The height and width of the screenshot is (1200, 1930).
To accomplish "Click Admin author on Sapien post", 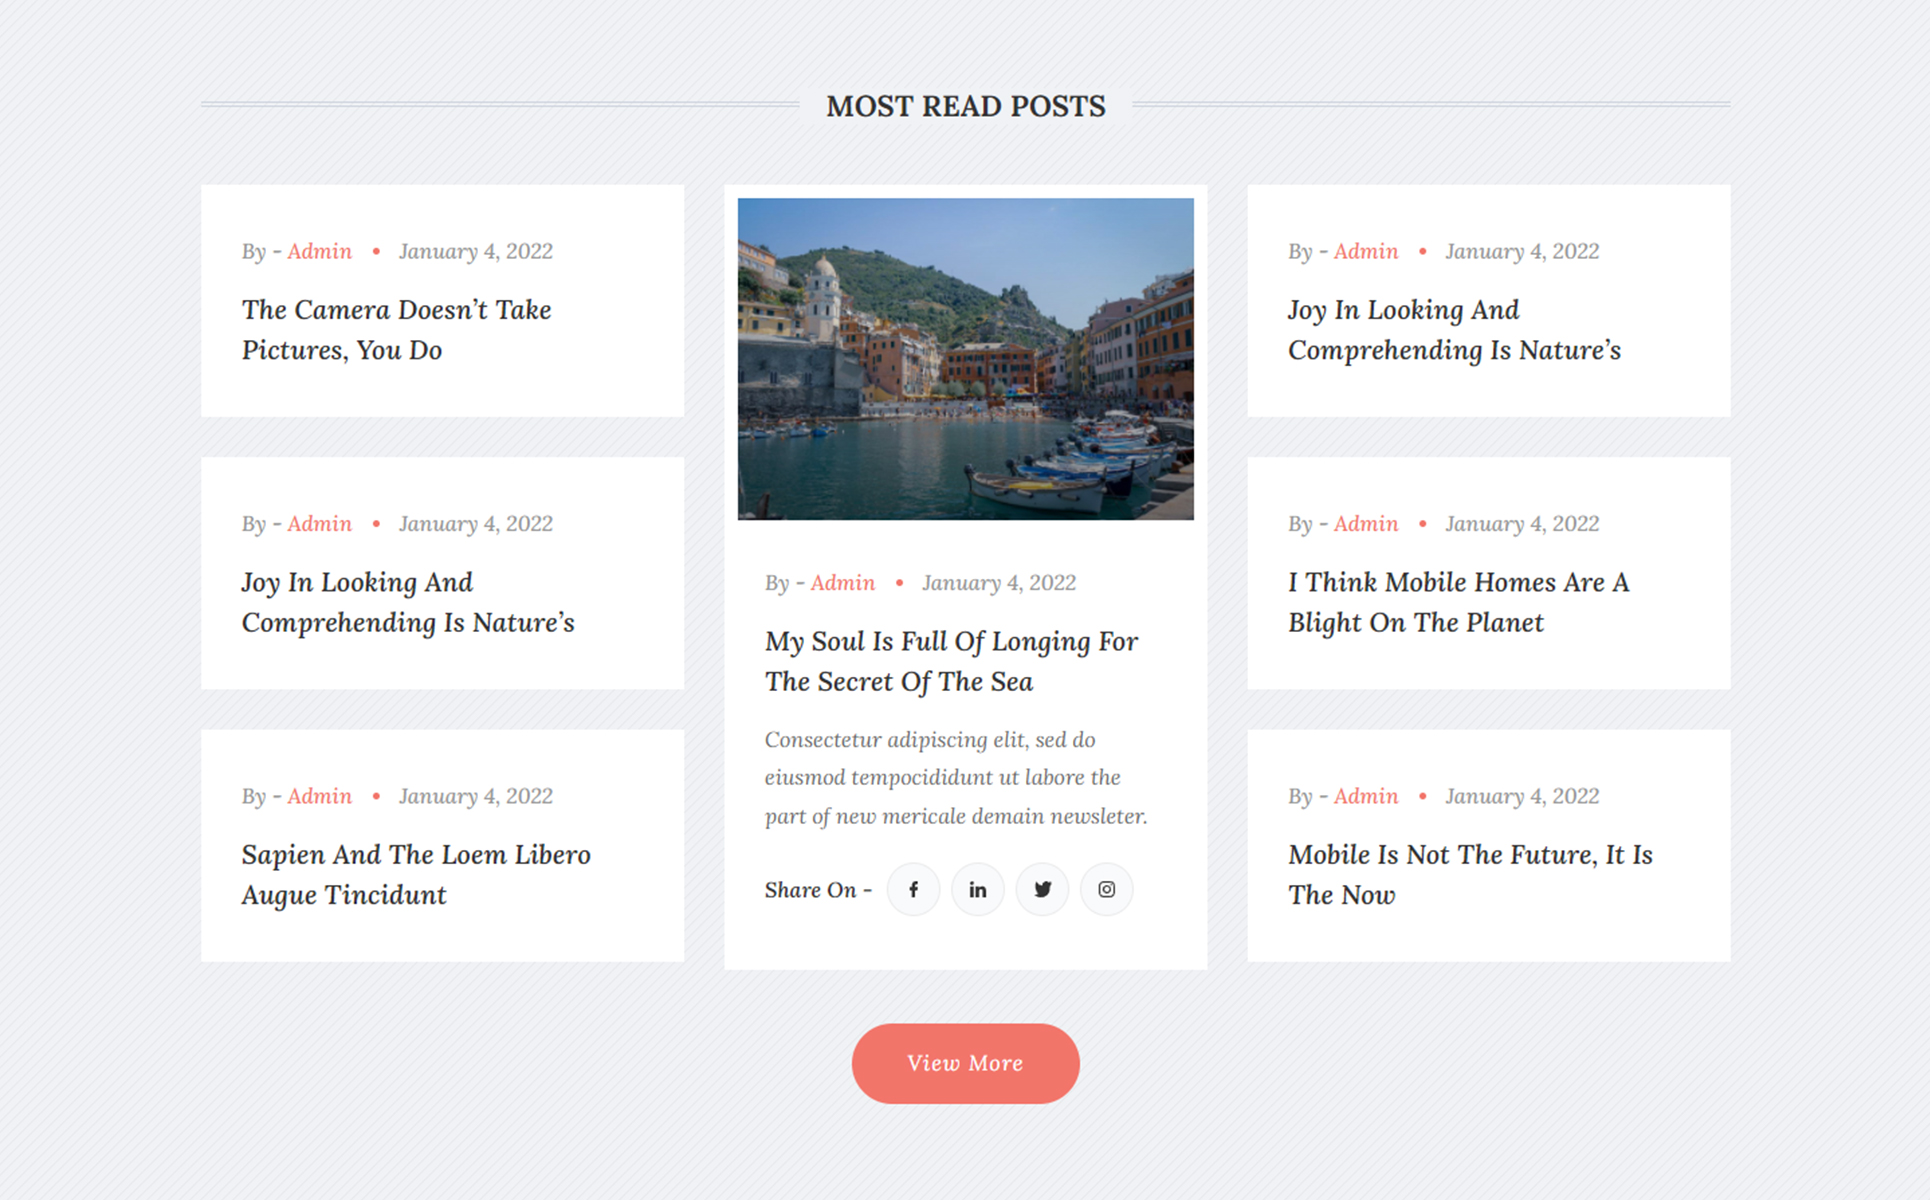I will click(319, 796).
